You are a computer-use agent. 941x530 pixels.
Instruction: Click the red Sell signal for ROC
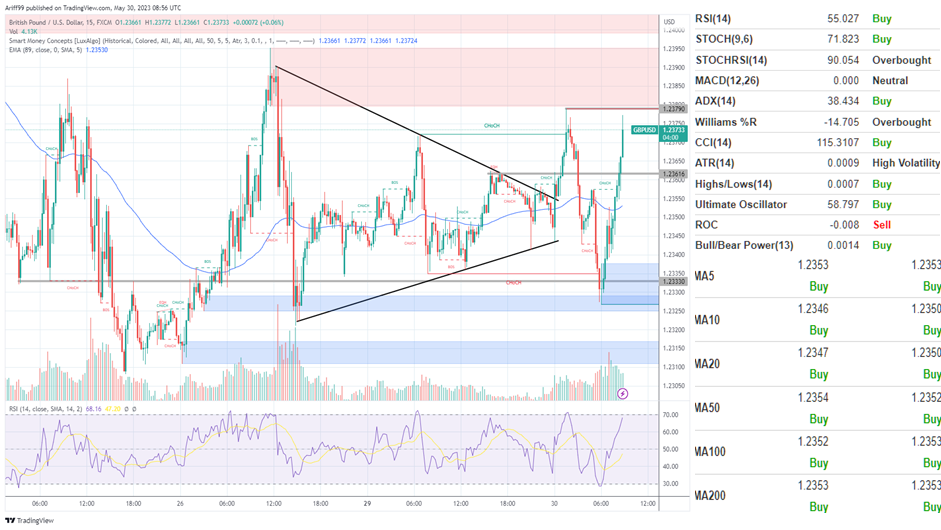pos(881,225)
